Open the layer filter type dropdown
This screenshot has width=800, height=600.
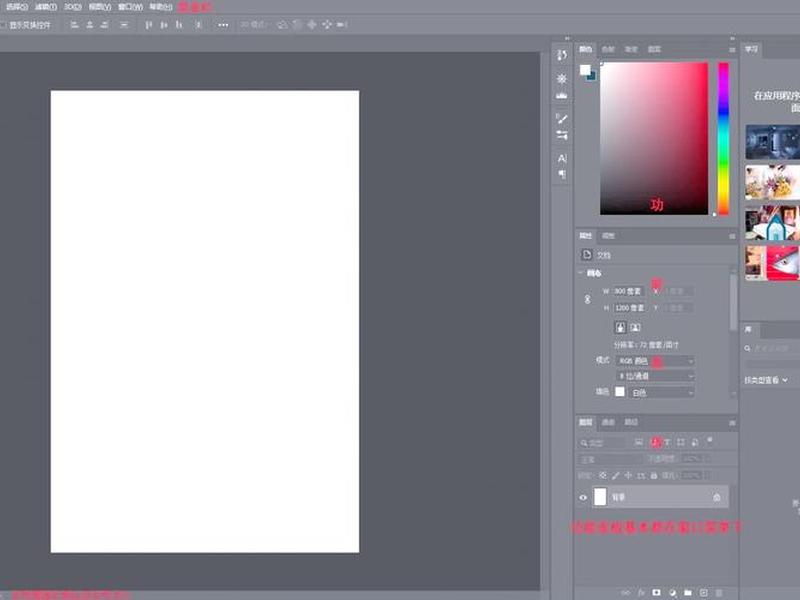click(x=602, y=443)
